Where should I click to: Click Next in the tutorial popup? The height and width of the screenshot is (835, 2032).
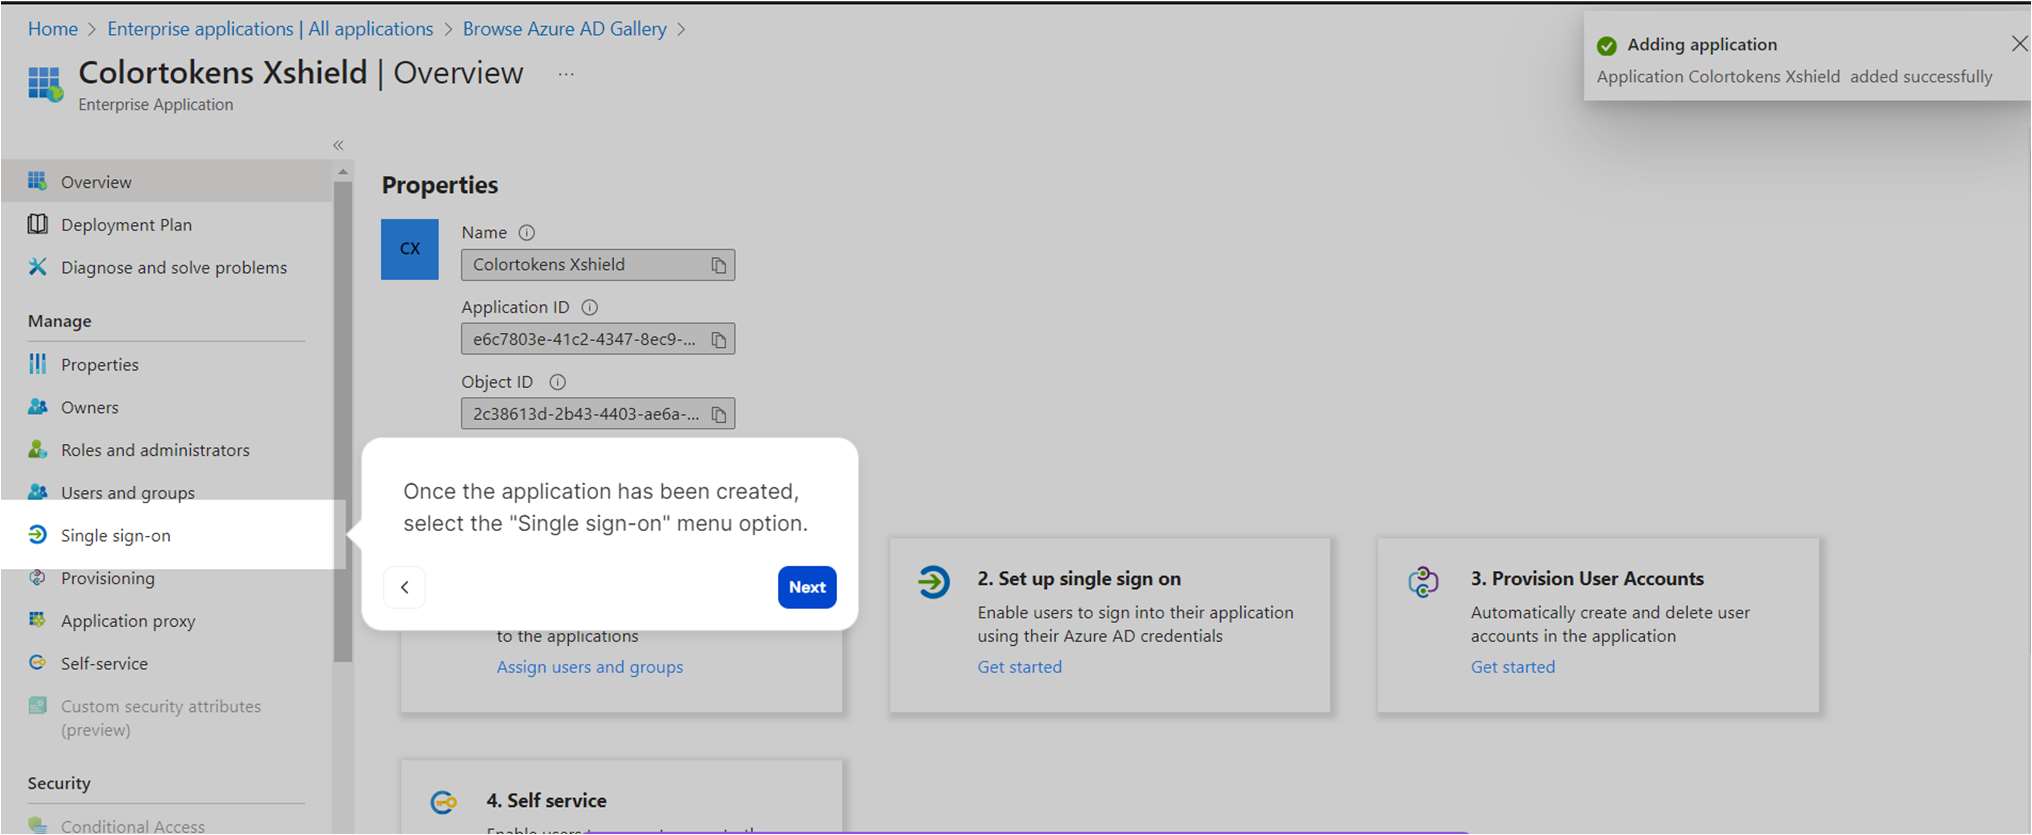tap(807, 587)
